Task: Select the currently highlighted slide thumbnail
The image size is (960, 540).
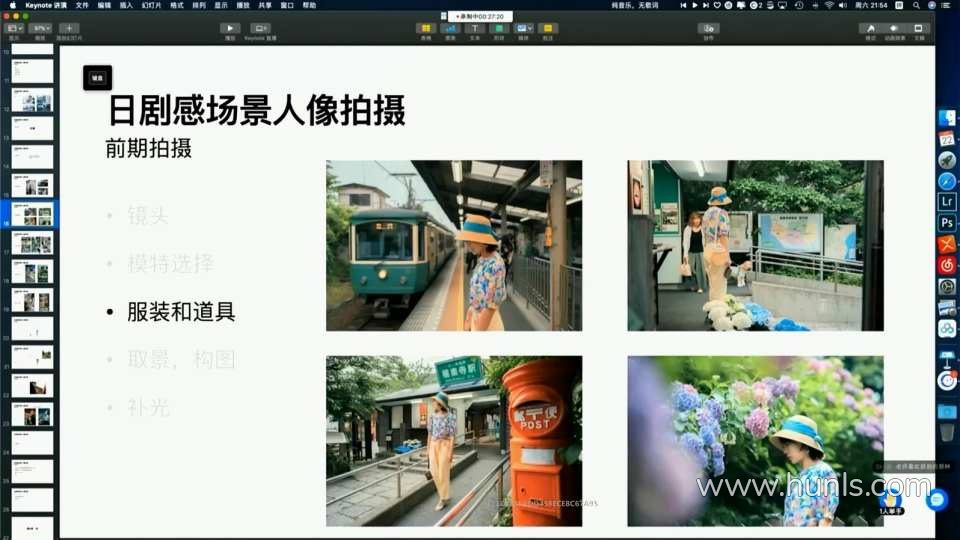Action: coord(32,214)
